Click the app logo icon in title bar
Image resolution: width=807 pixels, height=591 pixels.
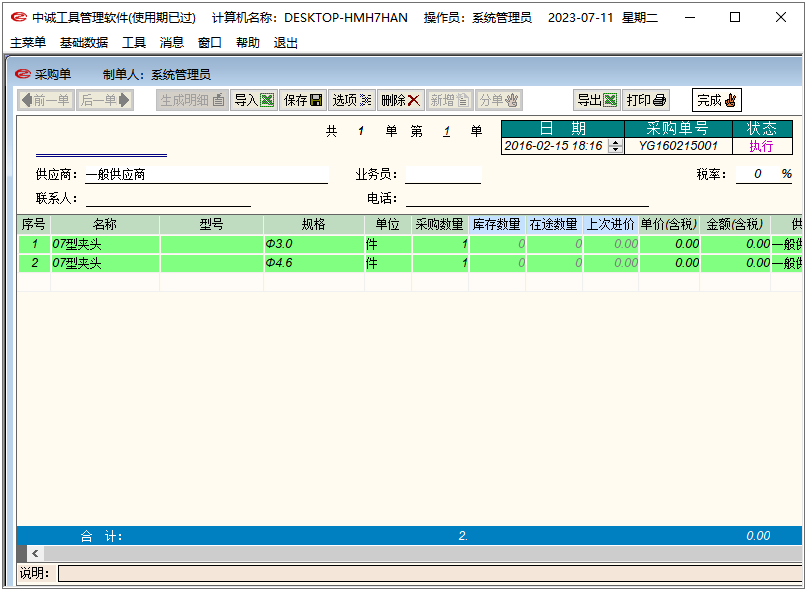coord(19,18)
